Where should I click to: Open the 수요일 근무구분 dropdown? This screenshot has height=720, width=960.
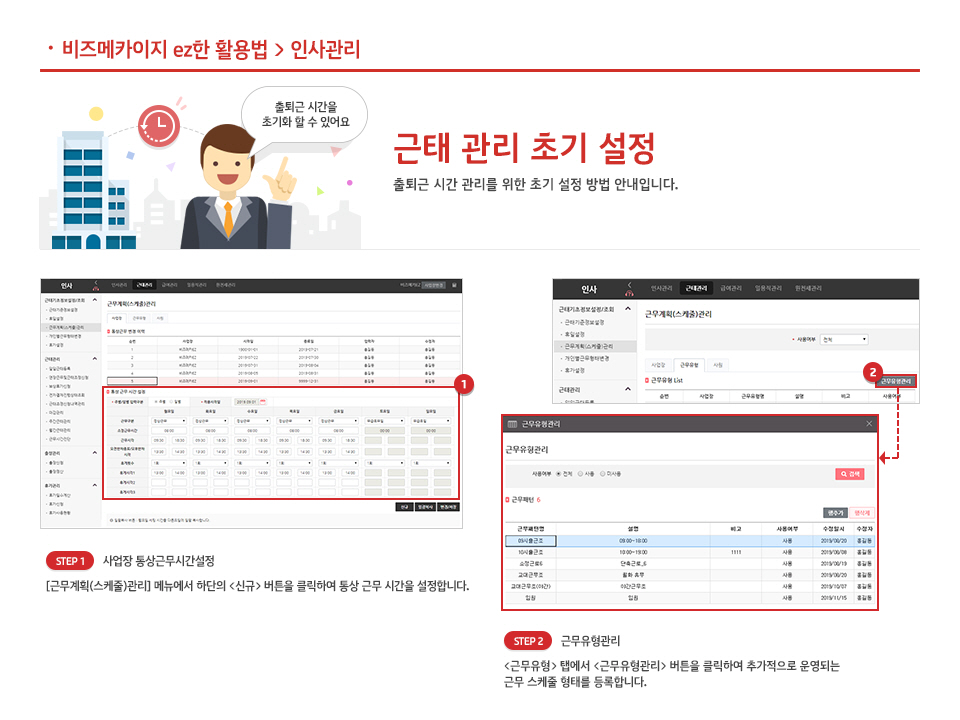click(253, 421)
